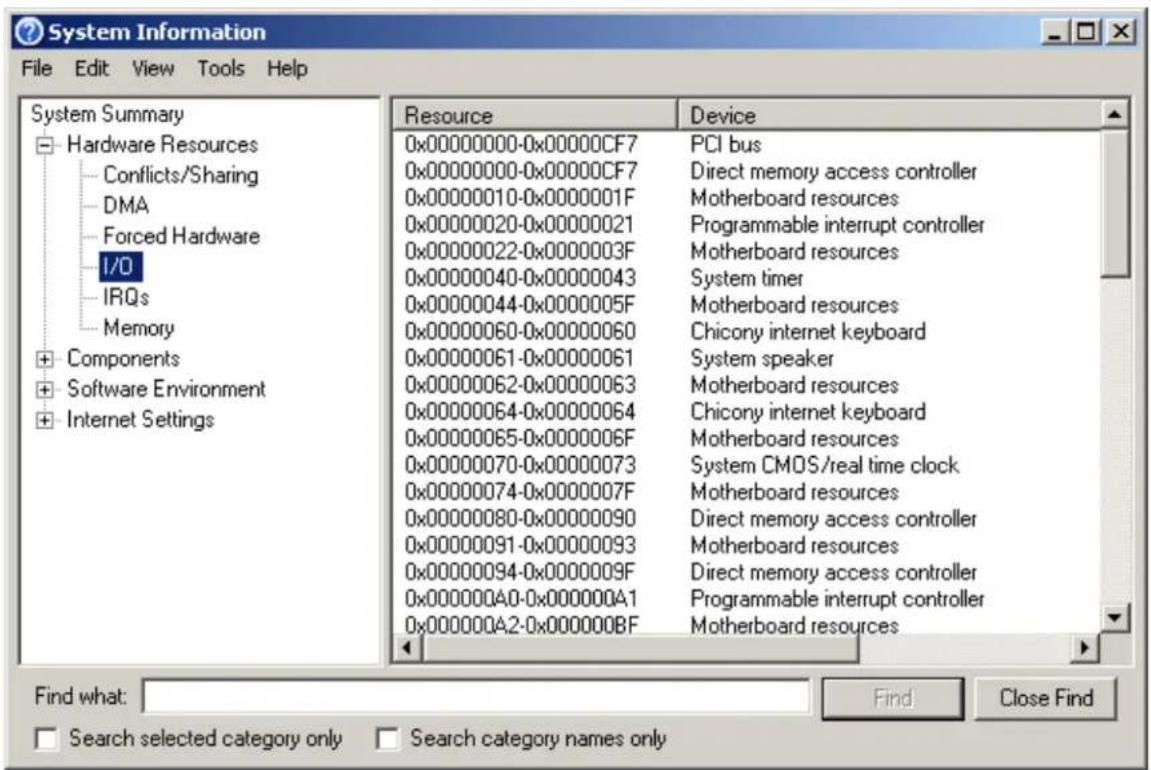
Task: Select Memory in the tree
Action: [x=139, y=327]
